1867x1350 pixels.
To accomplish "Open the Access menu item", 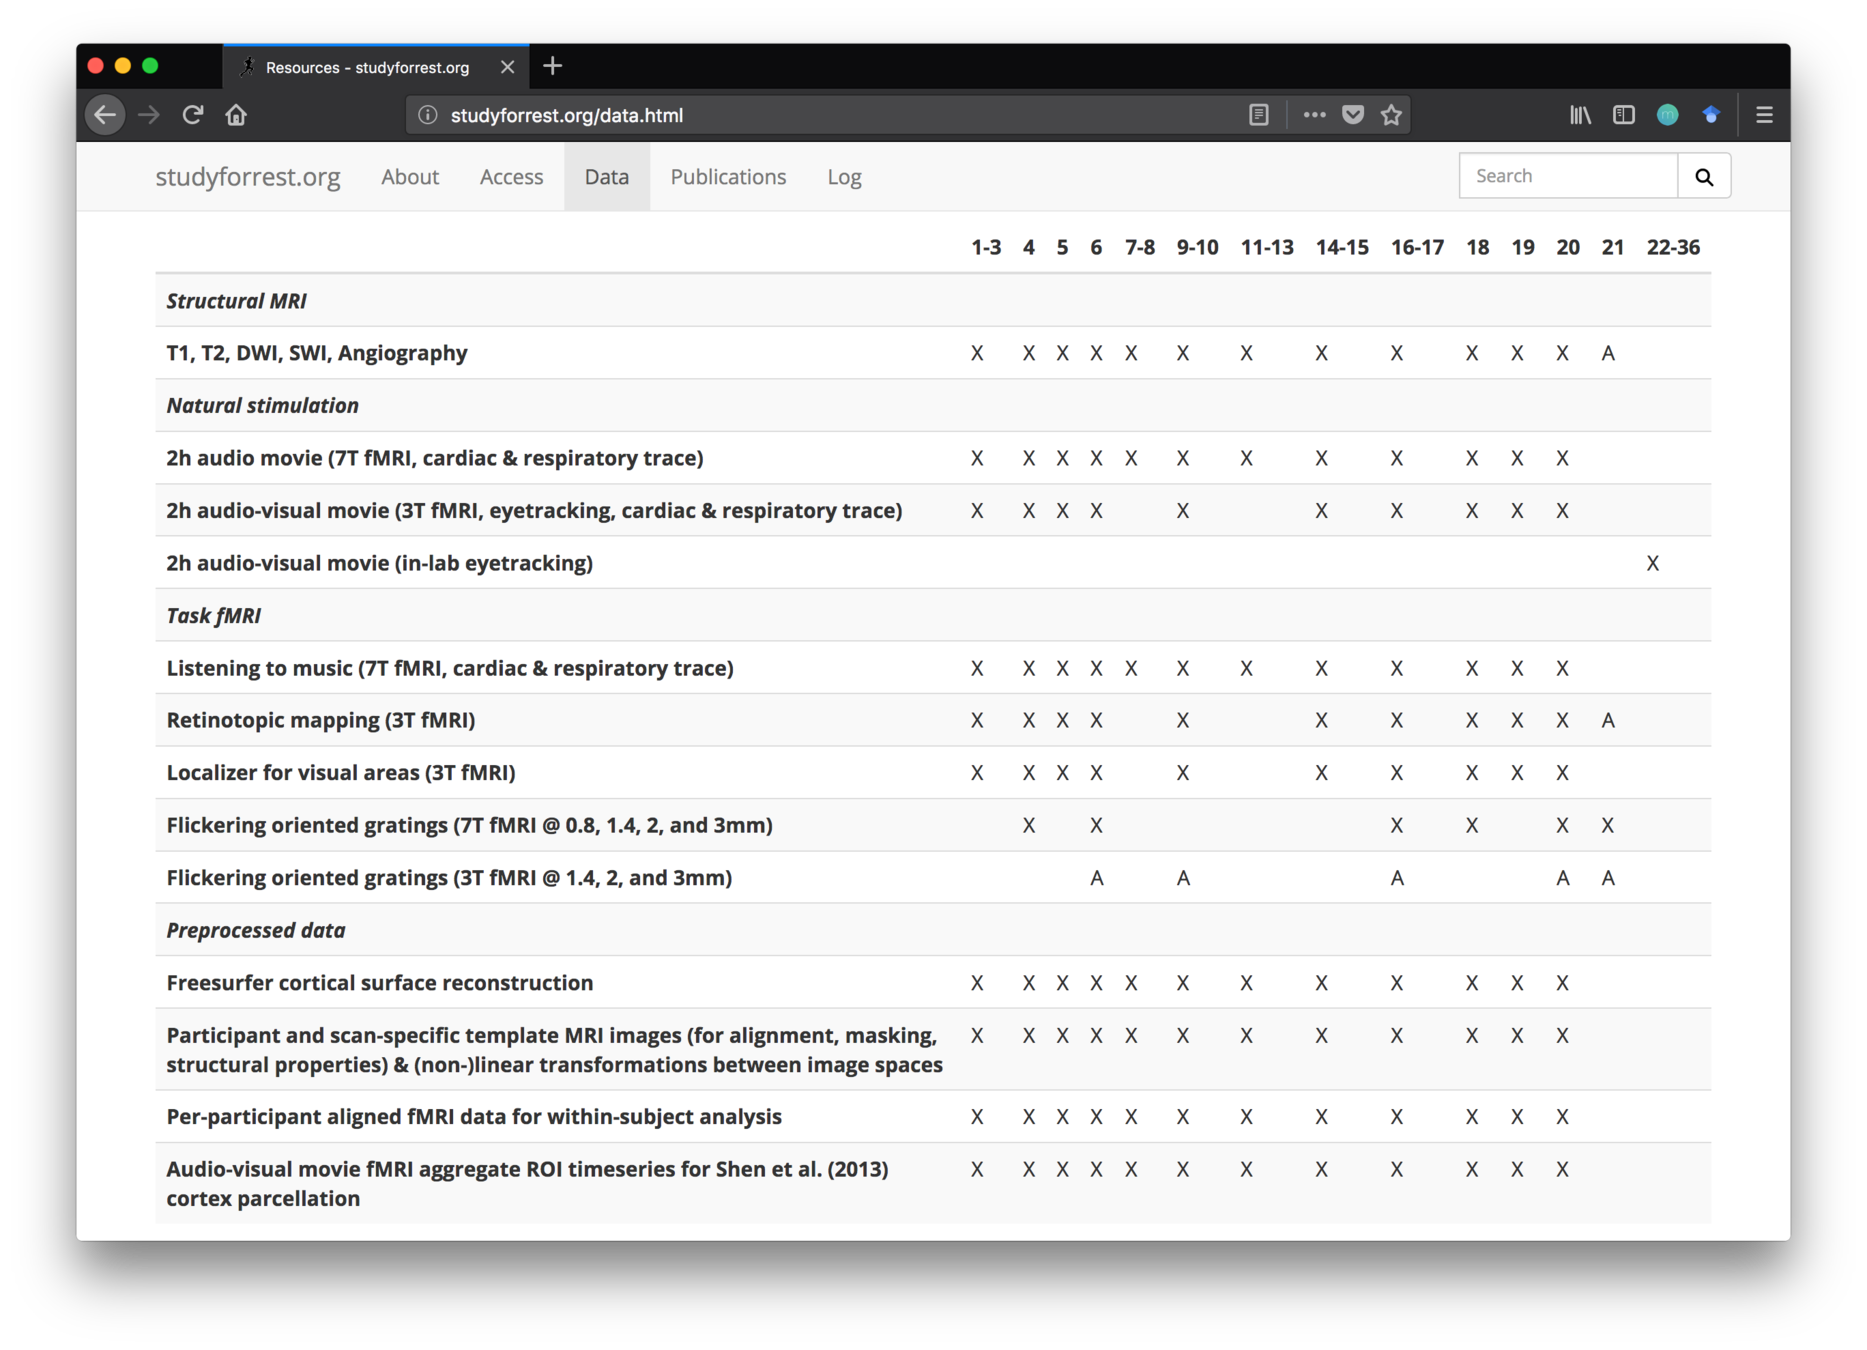I will [511, 177].
